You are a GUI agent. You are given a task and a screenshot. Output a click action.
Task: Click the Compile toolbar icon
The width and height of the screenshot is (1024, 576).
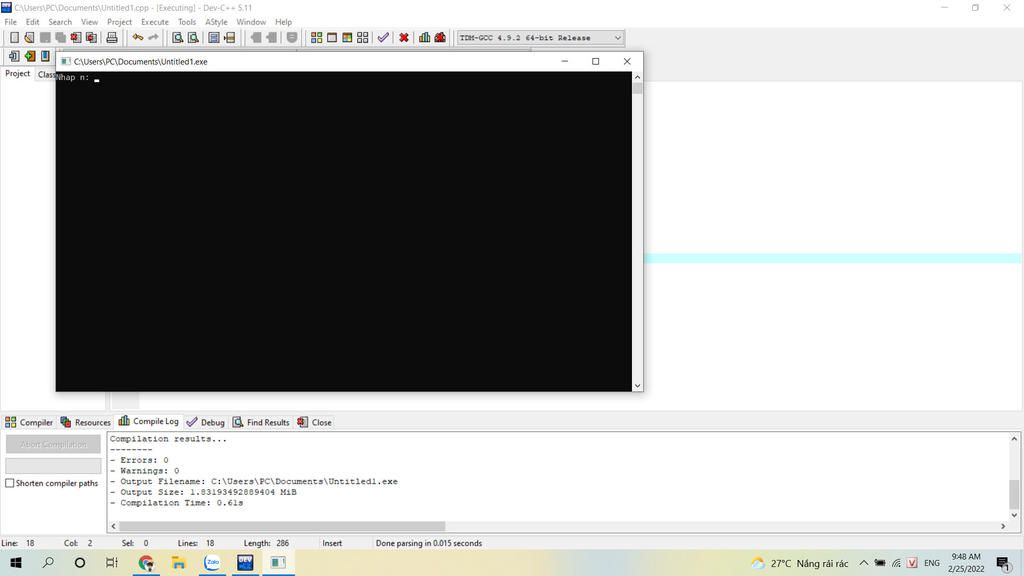(317, 38)
